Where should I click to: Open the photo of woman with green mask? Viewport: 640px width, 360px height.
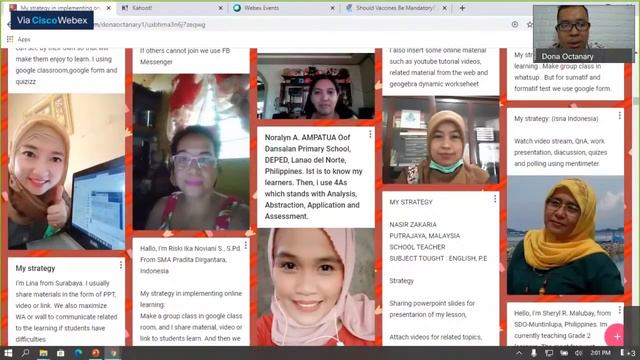coord(440,140)
